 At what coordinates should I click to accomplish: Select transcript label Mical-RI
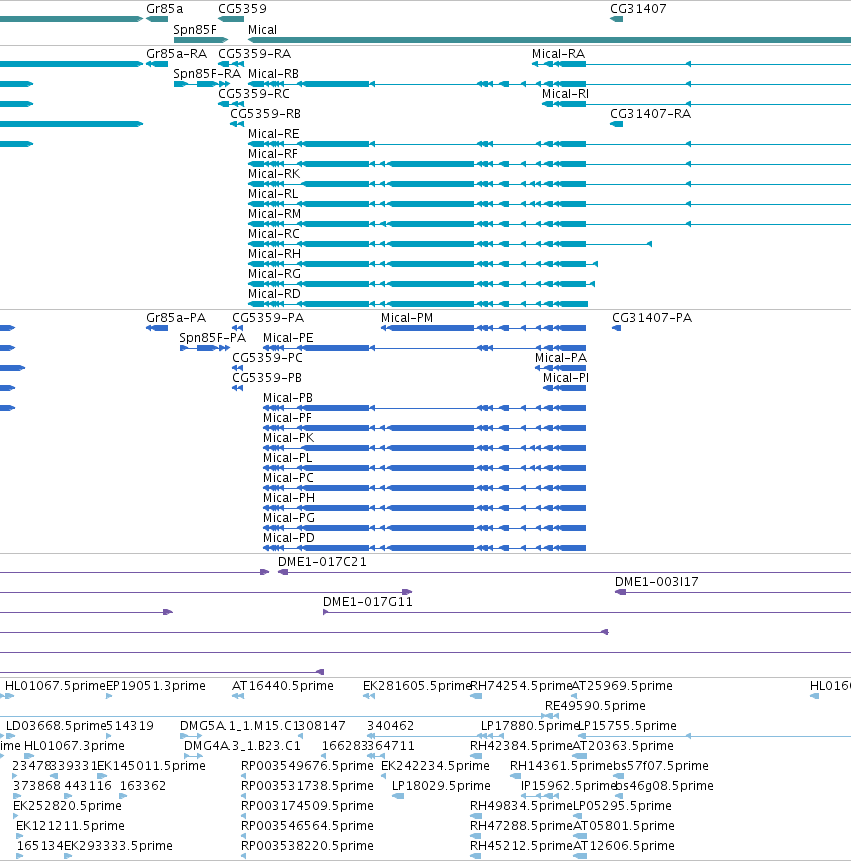[x=565, y=94]
